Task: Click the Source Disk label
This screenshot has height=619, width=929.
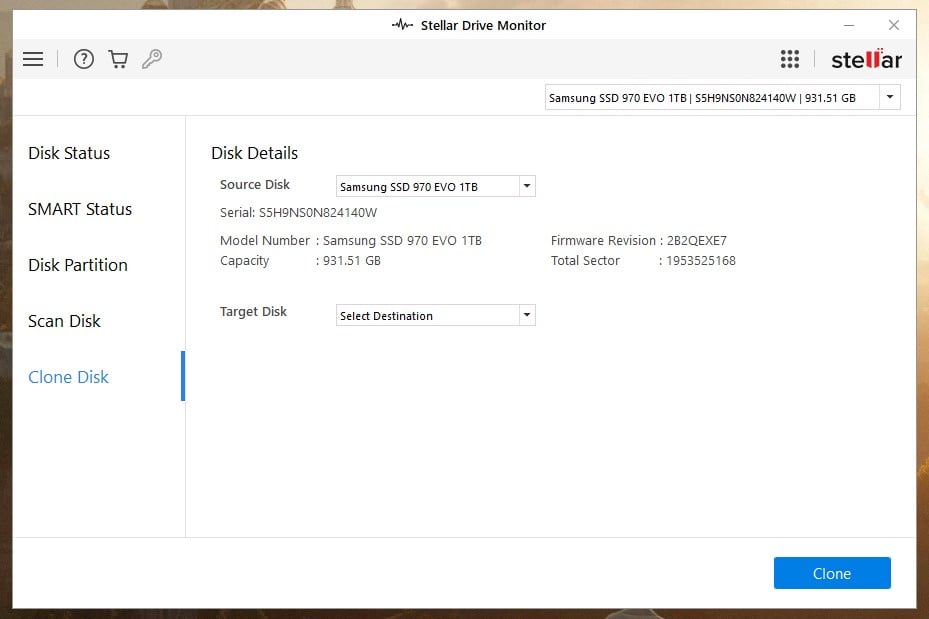Action: click(x=255, y=185)
